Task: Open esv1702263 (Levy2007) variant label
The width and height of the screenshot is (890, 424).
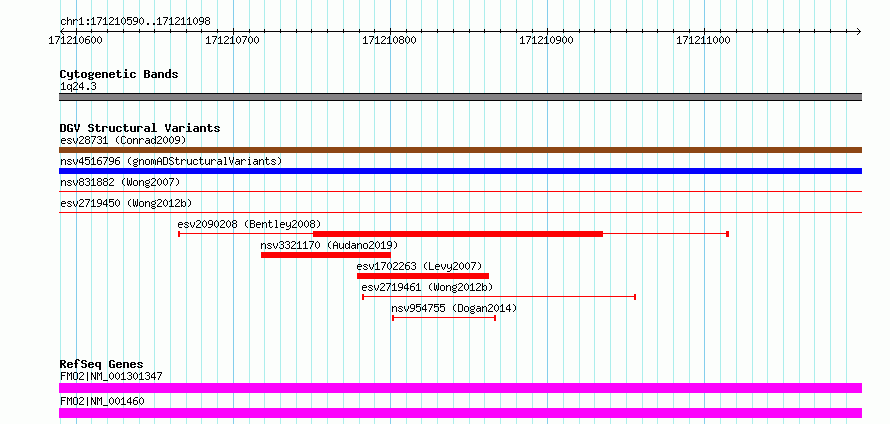Action: (419, 266)
